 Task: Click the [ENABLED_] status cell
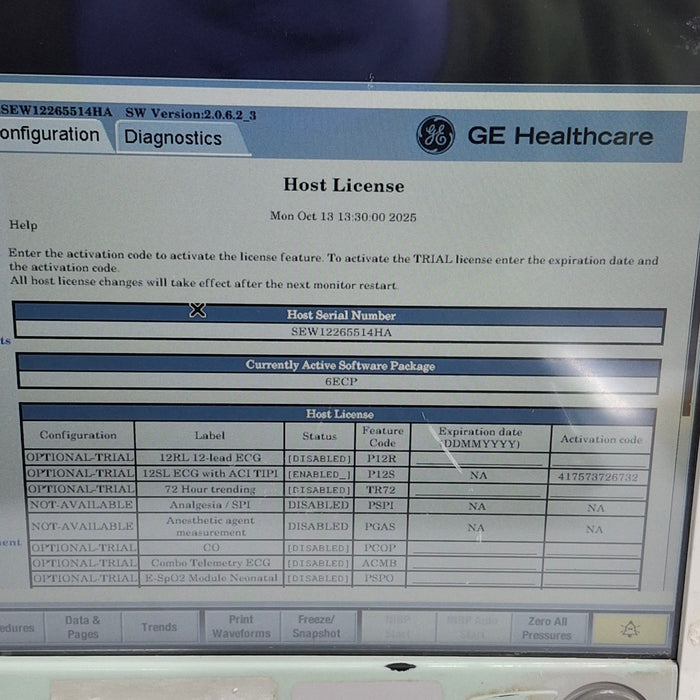tap(319, 474)
